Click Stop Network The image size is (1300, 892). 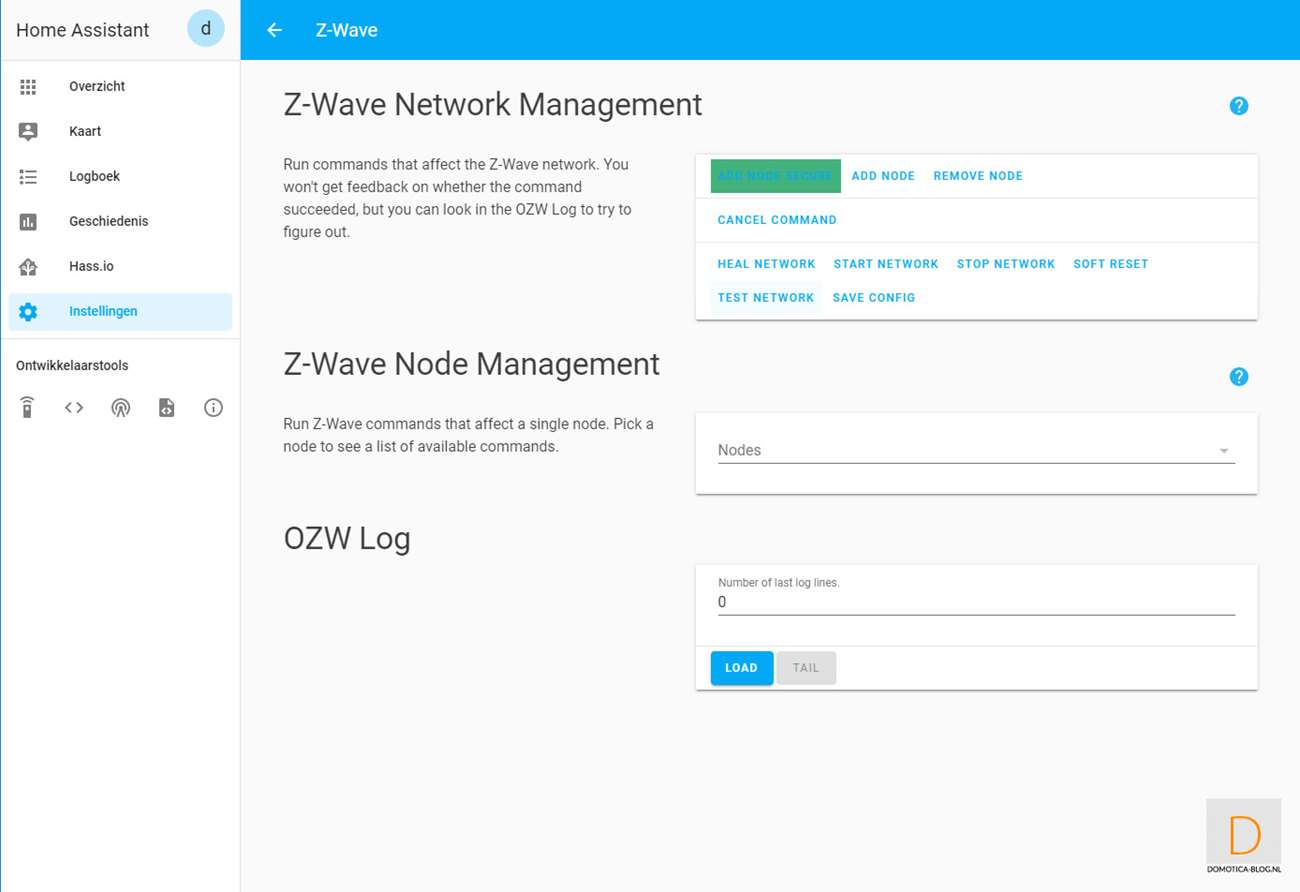[1006, 264]
